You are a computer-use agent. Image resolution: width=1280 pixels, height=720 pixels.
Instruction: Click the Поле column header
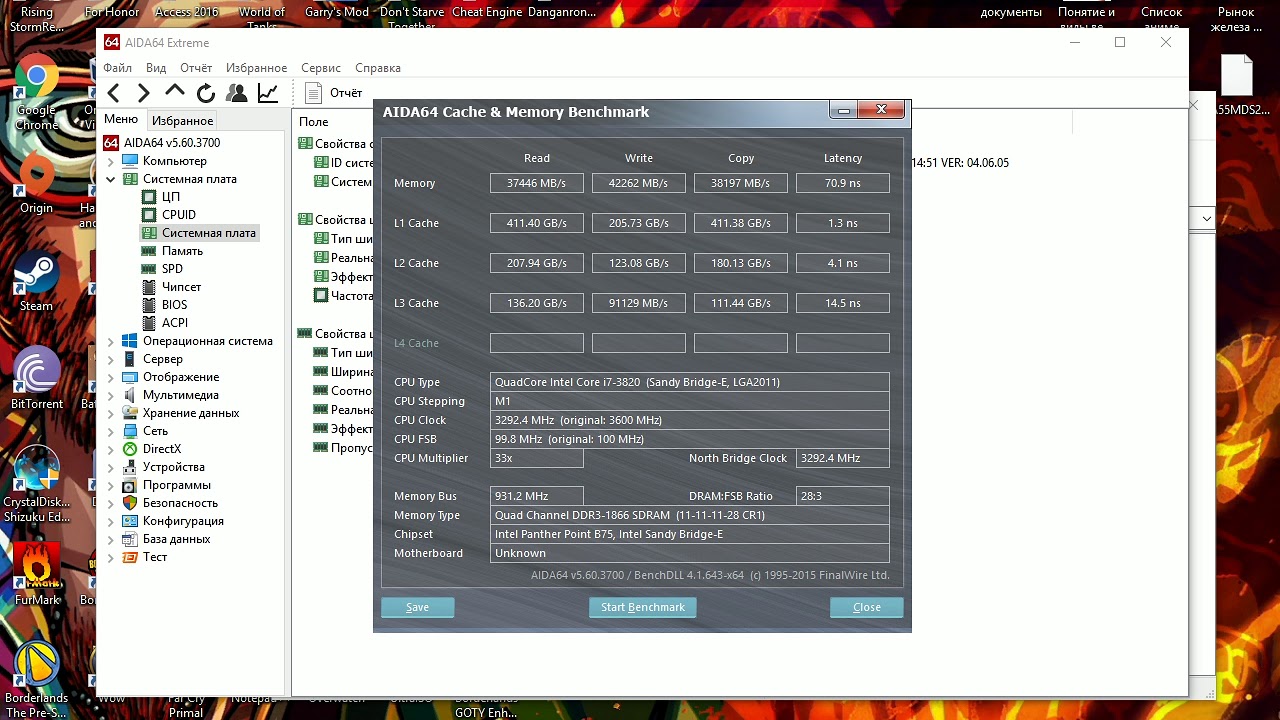(x=314, y=122)
